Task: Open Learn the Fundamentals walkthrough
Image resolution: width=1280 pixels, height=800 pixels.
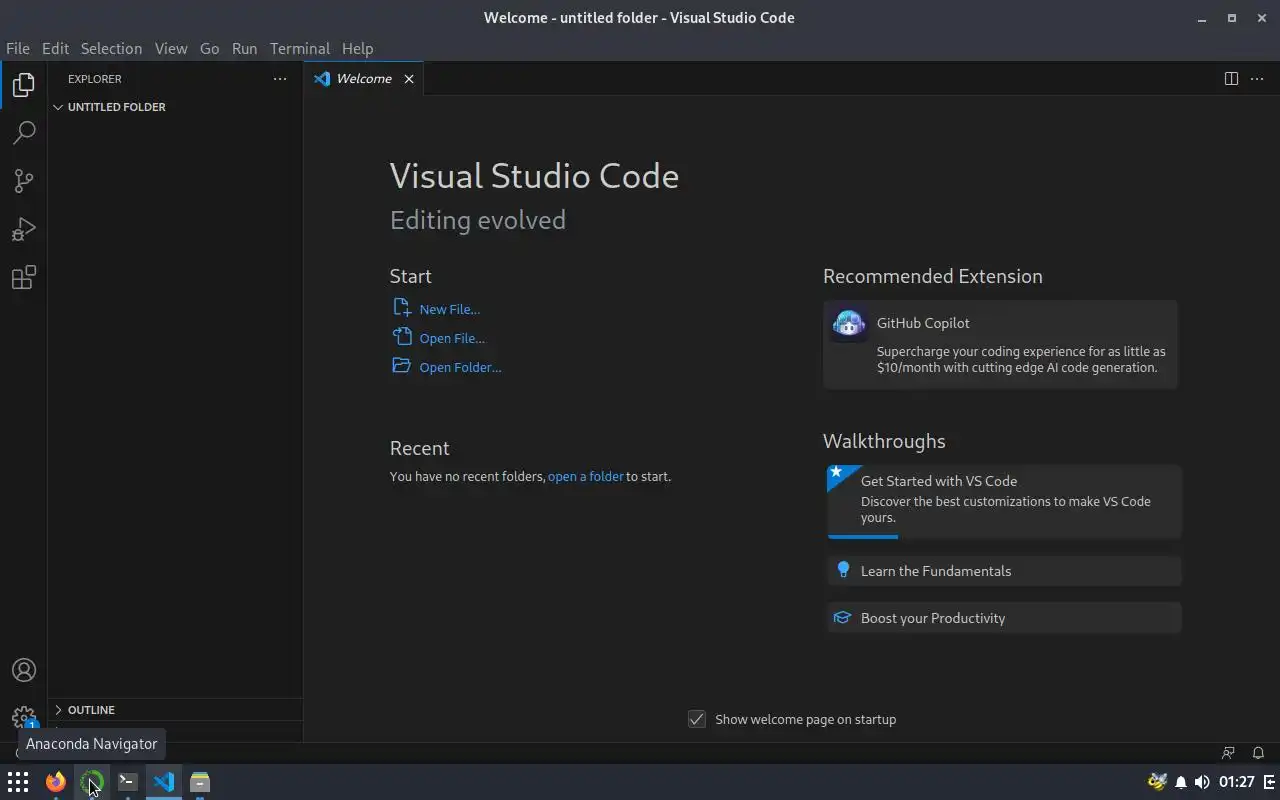Action: [1005, 571]
